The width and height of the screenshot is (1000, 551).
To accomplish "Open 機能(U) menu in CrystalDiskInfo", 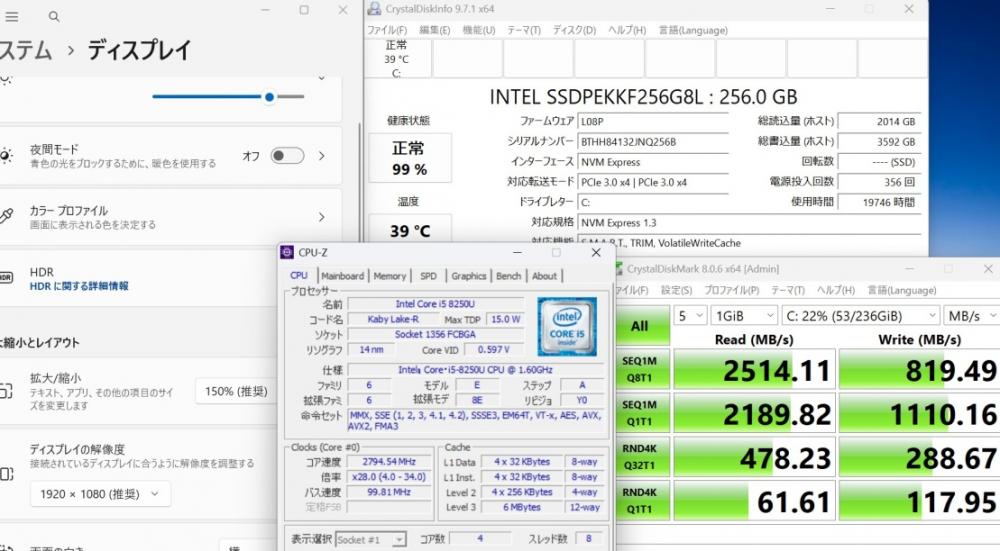I will 478,30.
